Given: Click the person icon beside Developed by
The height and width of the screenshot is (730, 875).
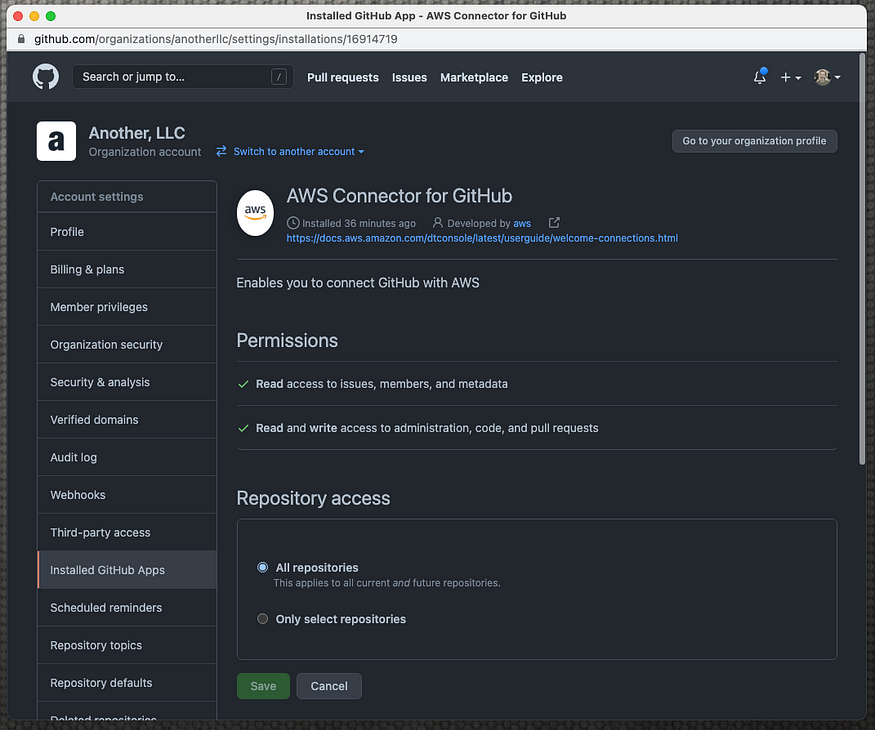Looking at the screenshot, I should [438, 223].
